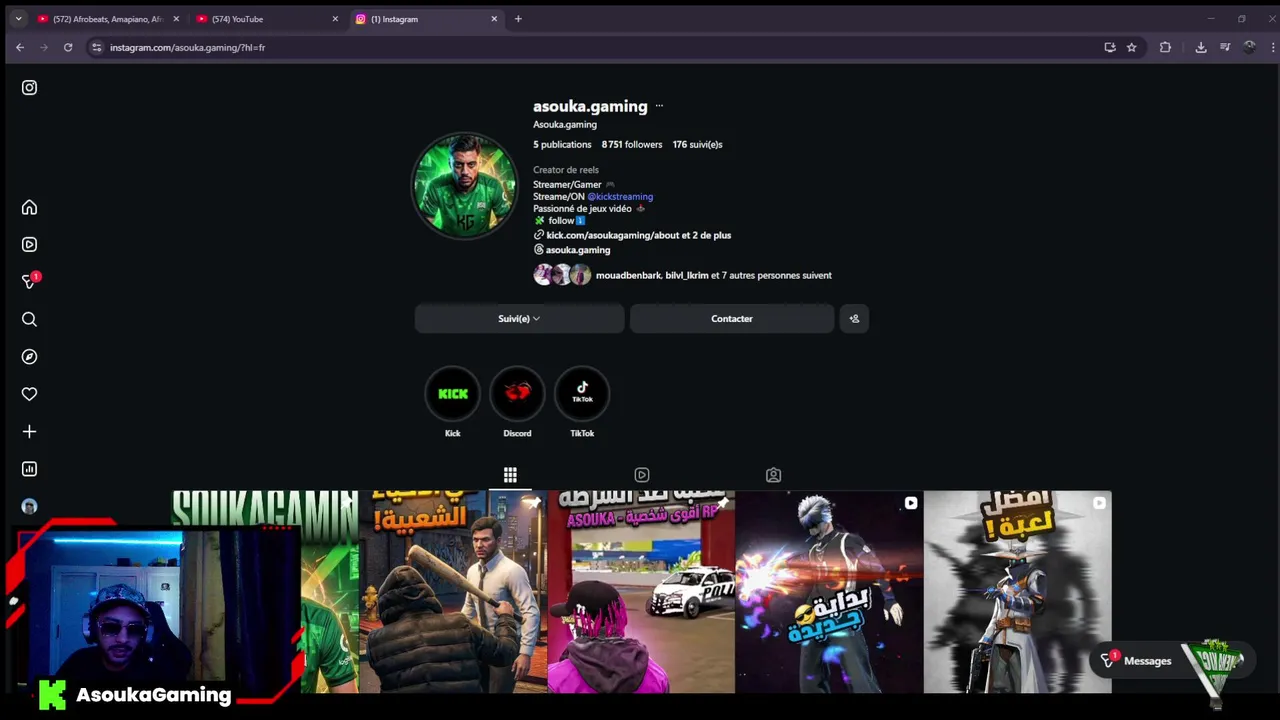The height and width of the screenshot is (720, 1280).
Task: Open the TikTok story highlight
Action: click(x=582, y=394)
